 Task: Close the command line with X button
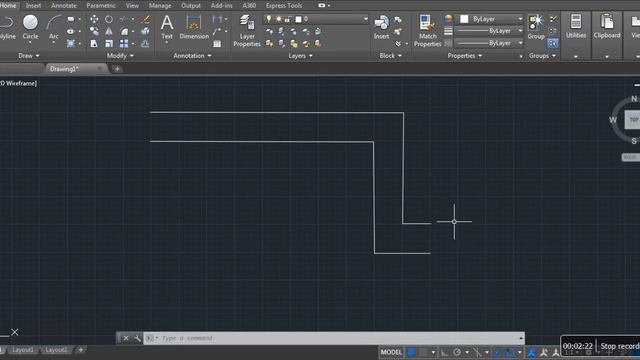coord(126,338)
